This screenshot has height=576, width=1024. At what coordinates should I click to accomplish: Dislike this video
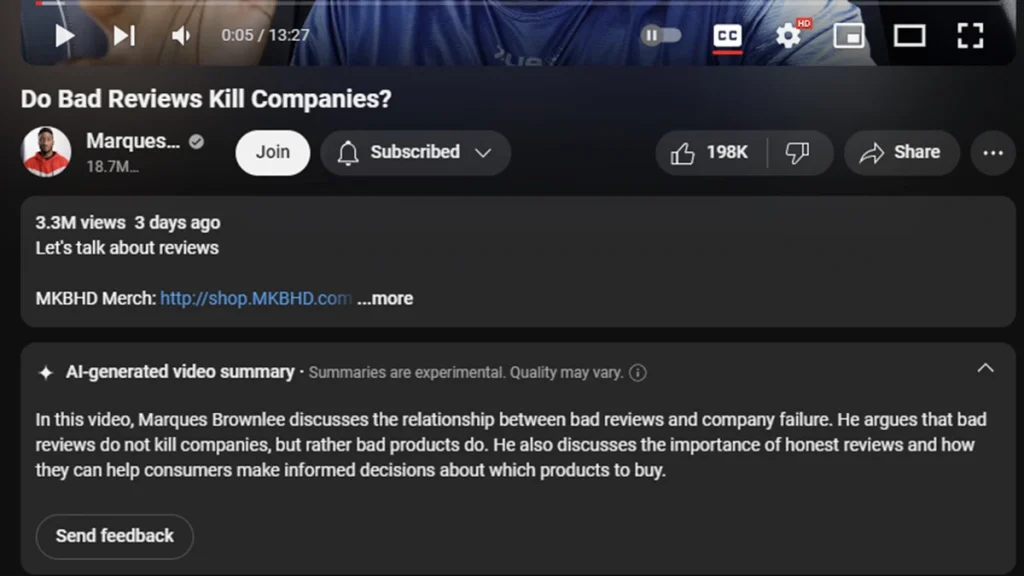pyautogui.click(x=798, y=153)
